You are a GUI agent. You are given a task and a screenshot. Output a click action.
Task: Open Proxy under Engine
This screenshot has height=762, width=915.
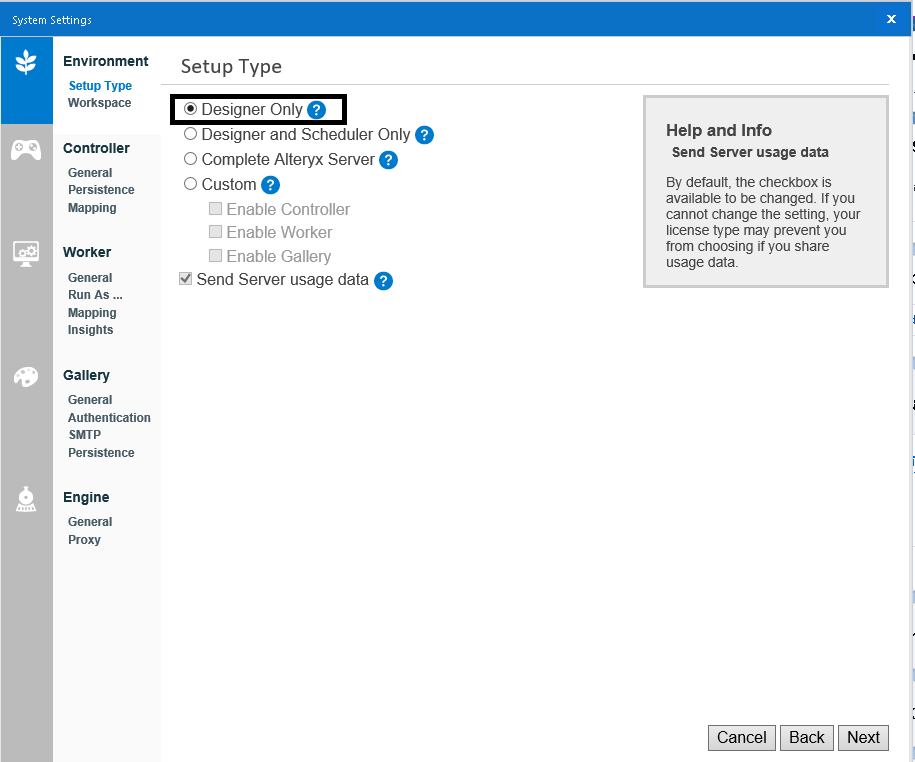click(84, 540)
